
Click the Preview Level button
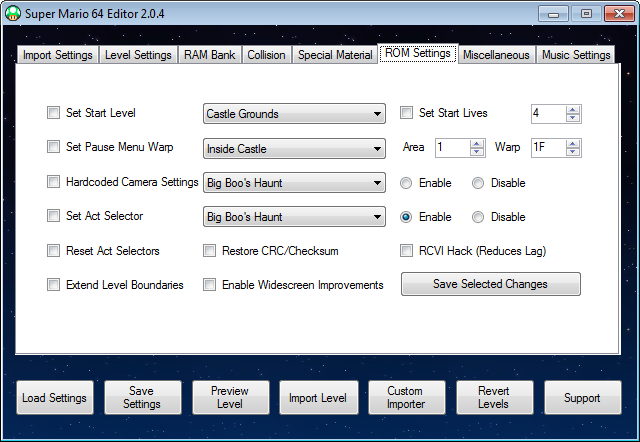(x=229, y=398)
